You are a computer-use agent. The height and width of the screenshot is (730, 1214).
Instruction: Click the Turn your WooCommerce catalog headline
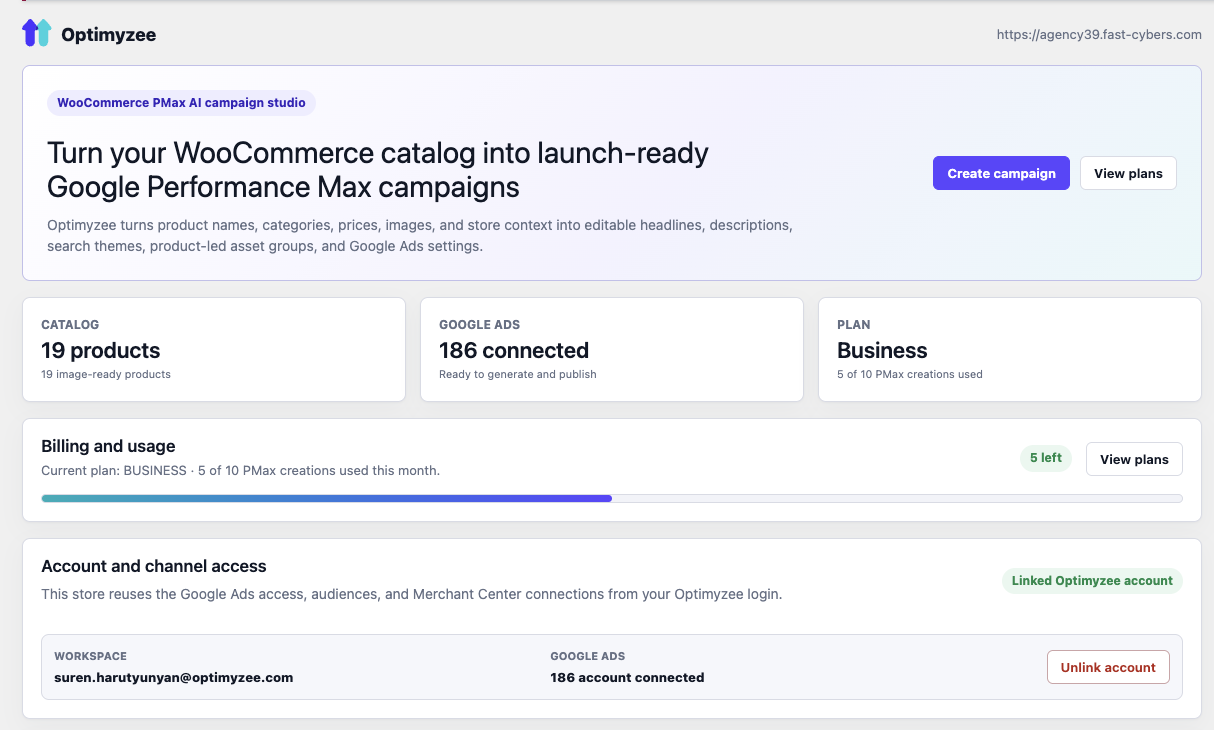click(x=378, y=170)
